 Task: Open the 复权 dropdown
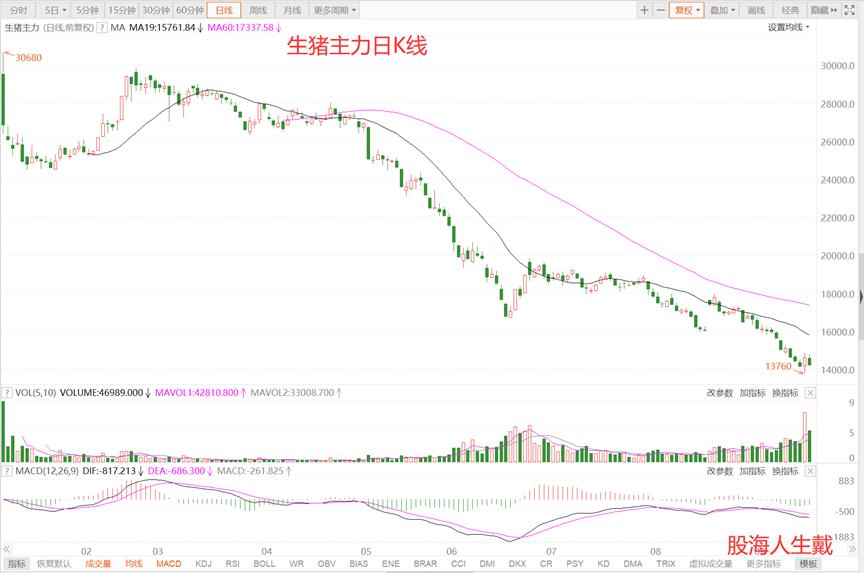686,10
